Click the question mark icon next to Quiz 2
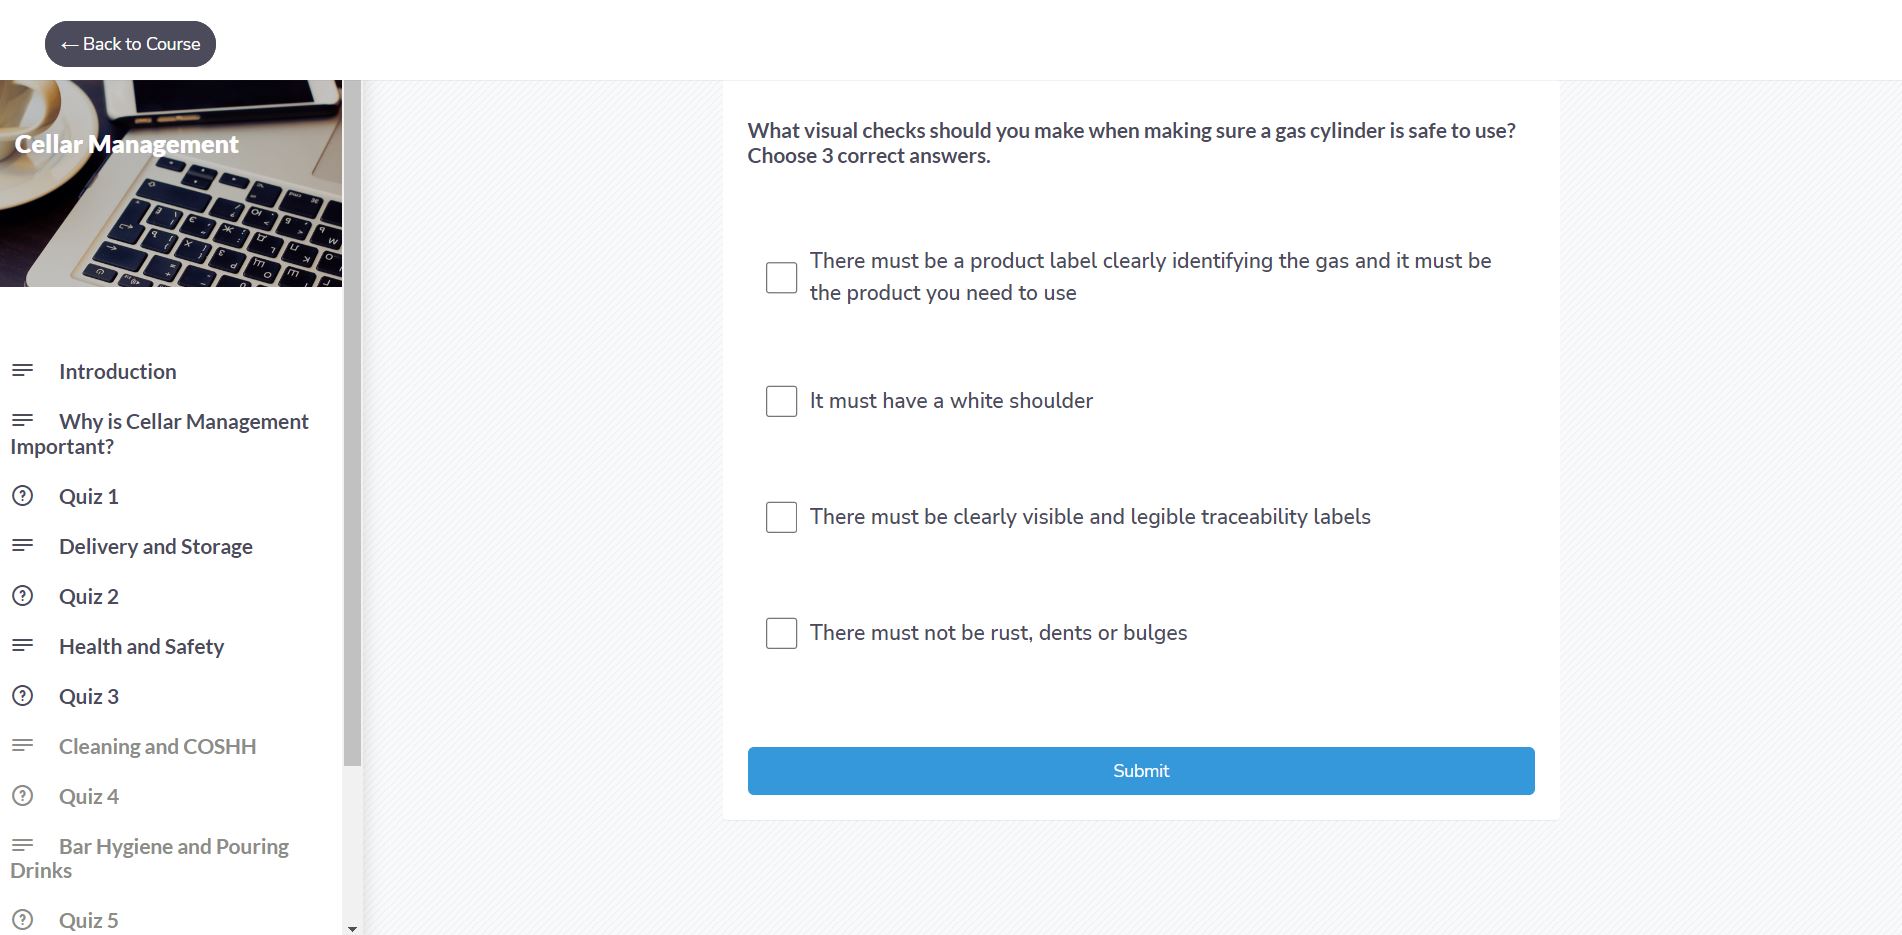The image size is (1902, 935). (x=22, y=596)
